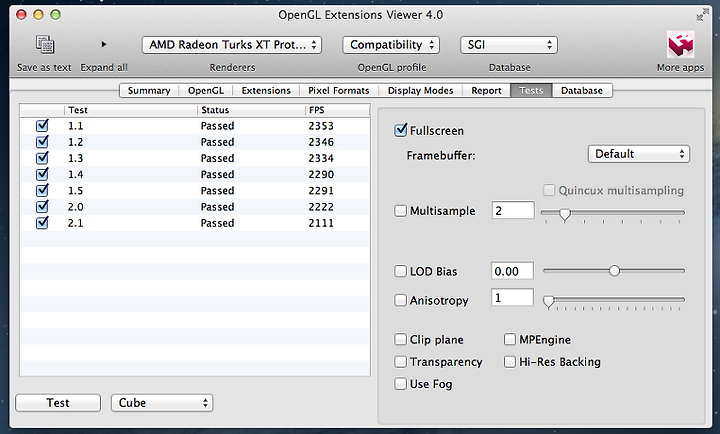This screenshot has width=720, height=434.
Task: Enable the Hi-Res Backing checkbox
Action: tap(510, 361)
